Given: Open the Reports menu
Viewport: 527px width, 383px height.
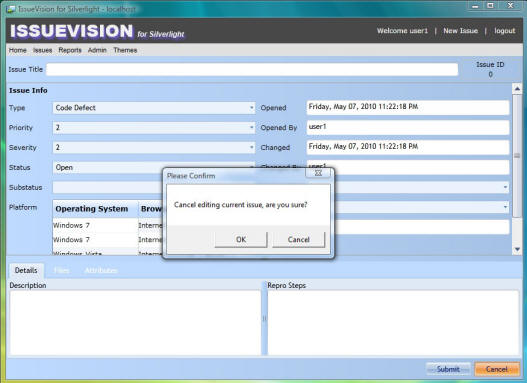Looking at the screenshot, I should (x=70, y=50).
